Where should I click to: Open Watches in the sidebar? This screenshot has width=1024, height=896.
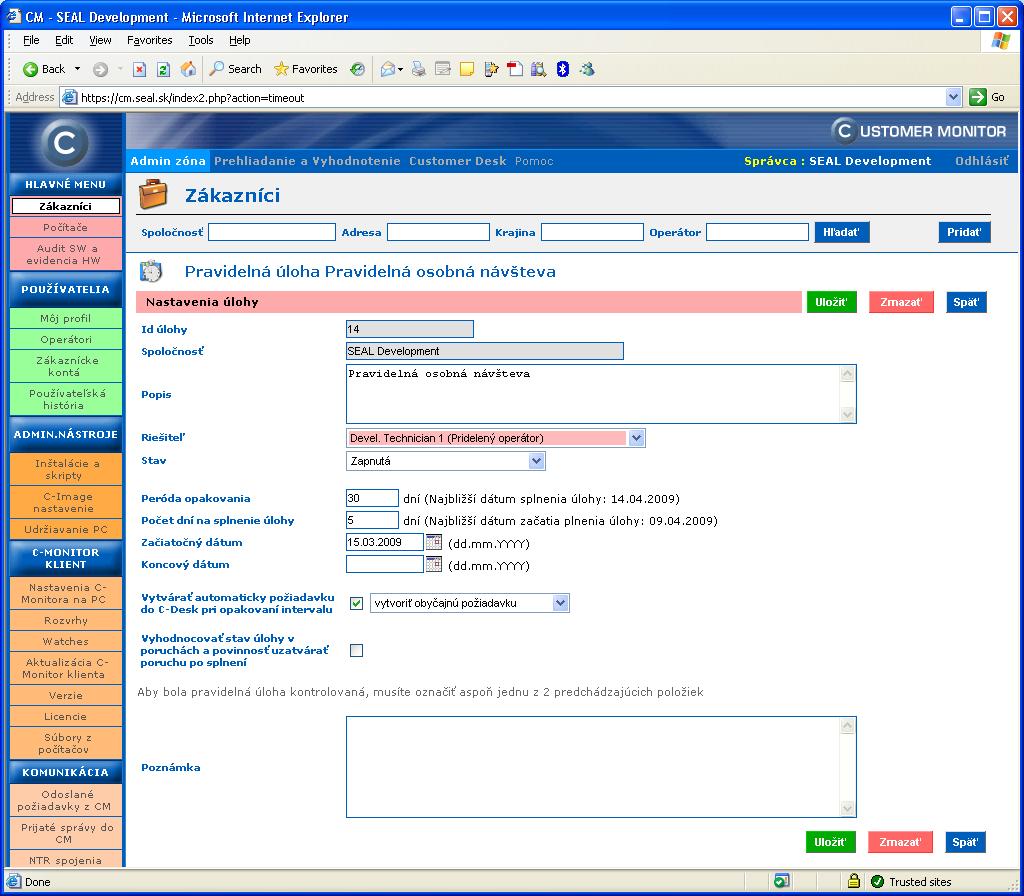(x=65, y=641)
